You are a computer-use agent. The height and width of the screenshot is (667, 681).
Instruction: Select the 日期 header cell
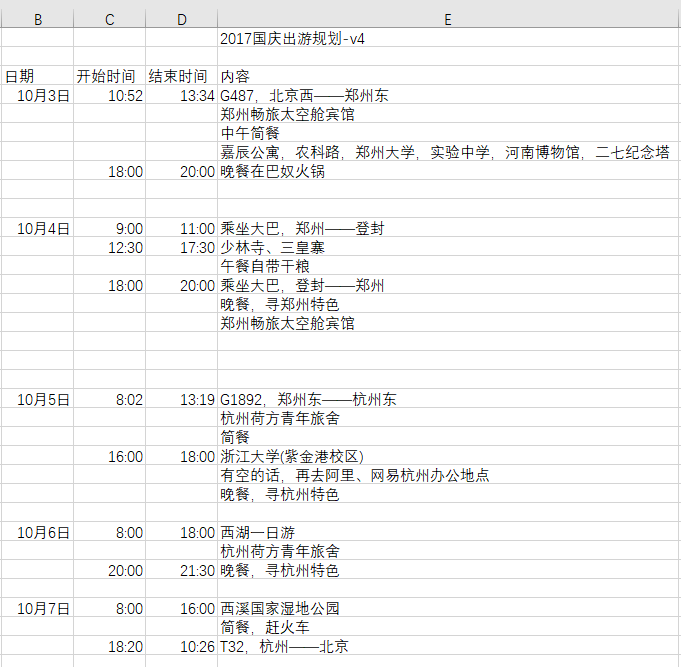pos(20,77)
